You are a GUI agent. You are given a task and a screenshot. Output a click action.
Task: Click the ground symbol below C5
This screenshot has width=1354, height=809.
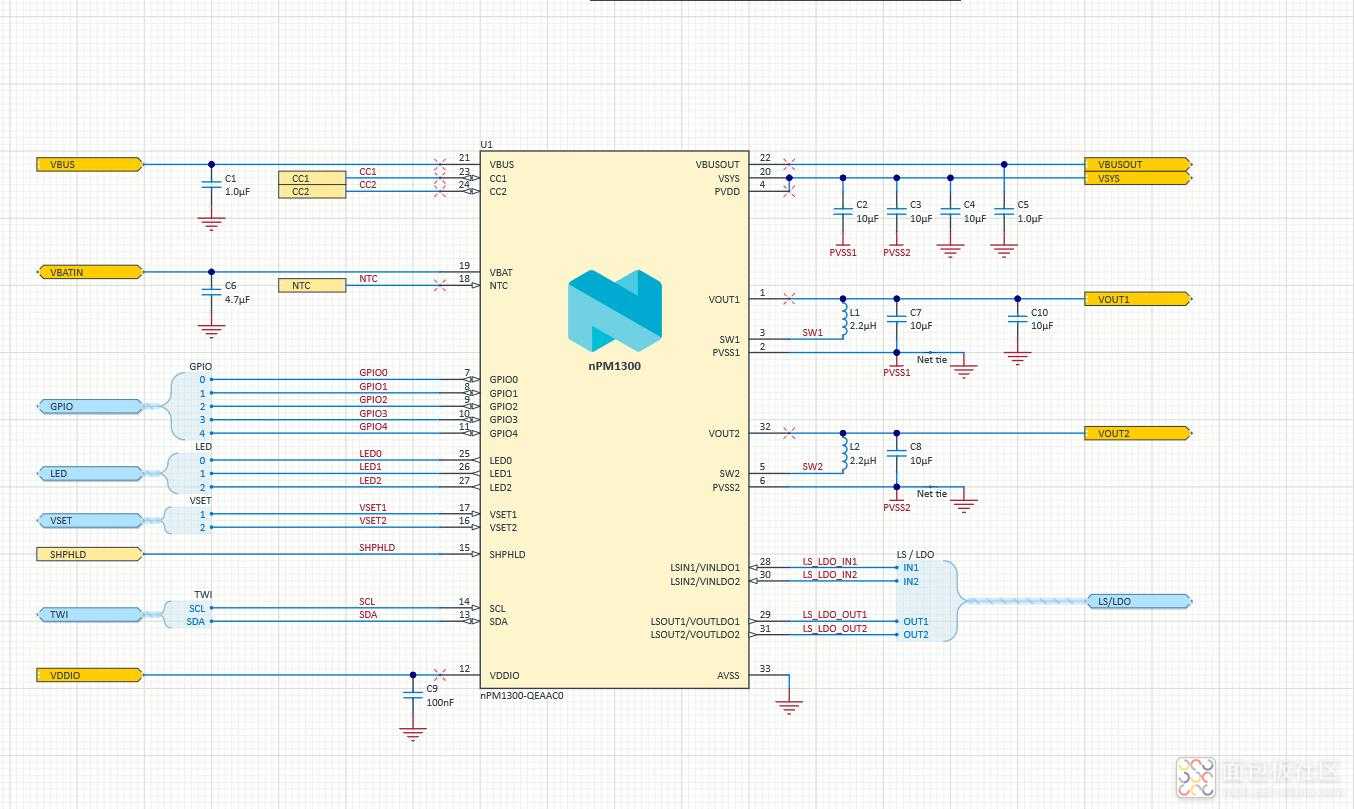(x=1004, y=250)
